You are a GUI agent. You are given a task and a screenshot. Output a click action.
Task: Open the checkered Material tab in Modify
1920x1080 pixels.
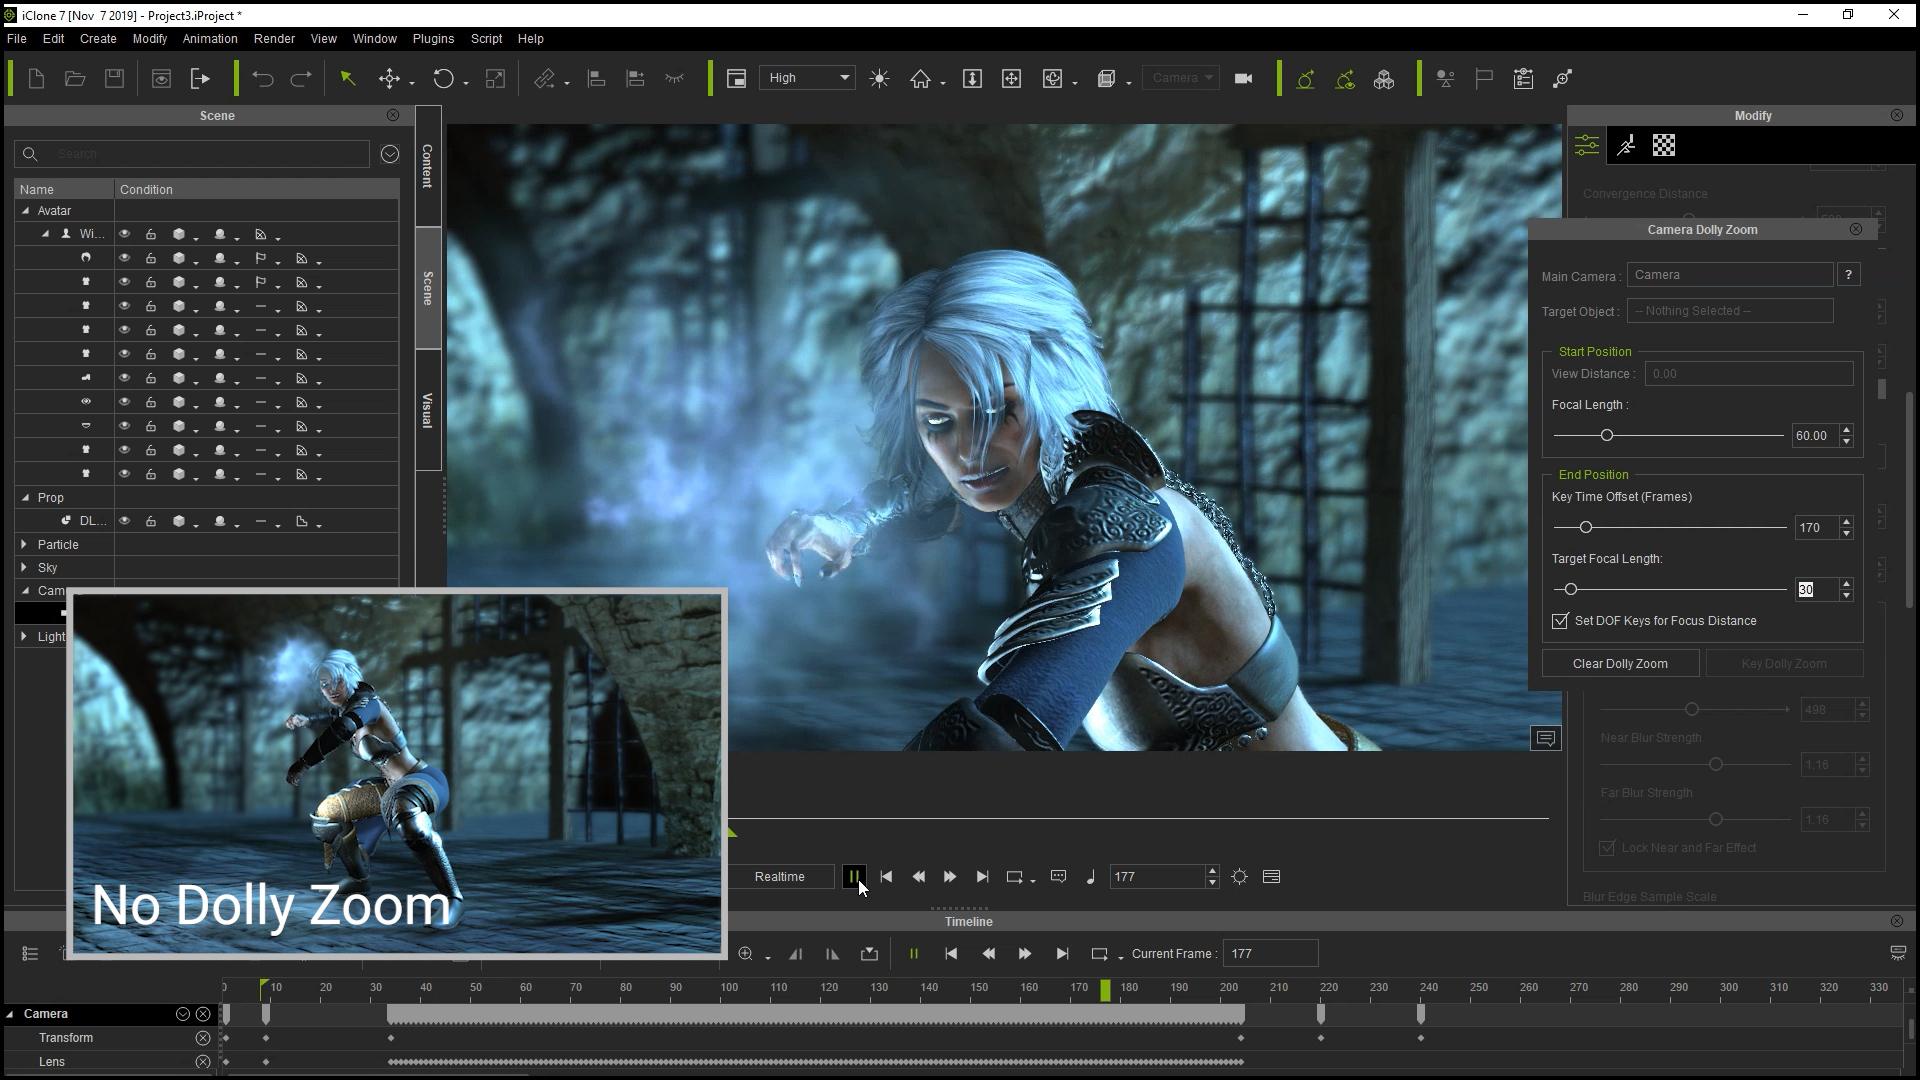[x=1664, y=146]
